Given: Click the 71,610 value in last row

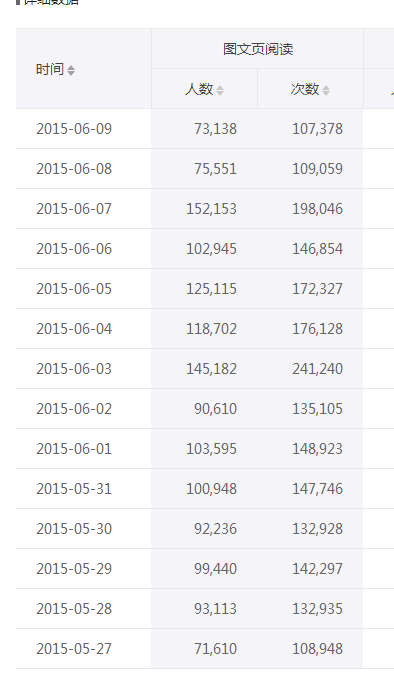Looking at the screenshot, I should tap(215, 649).
